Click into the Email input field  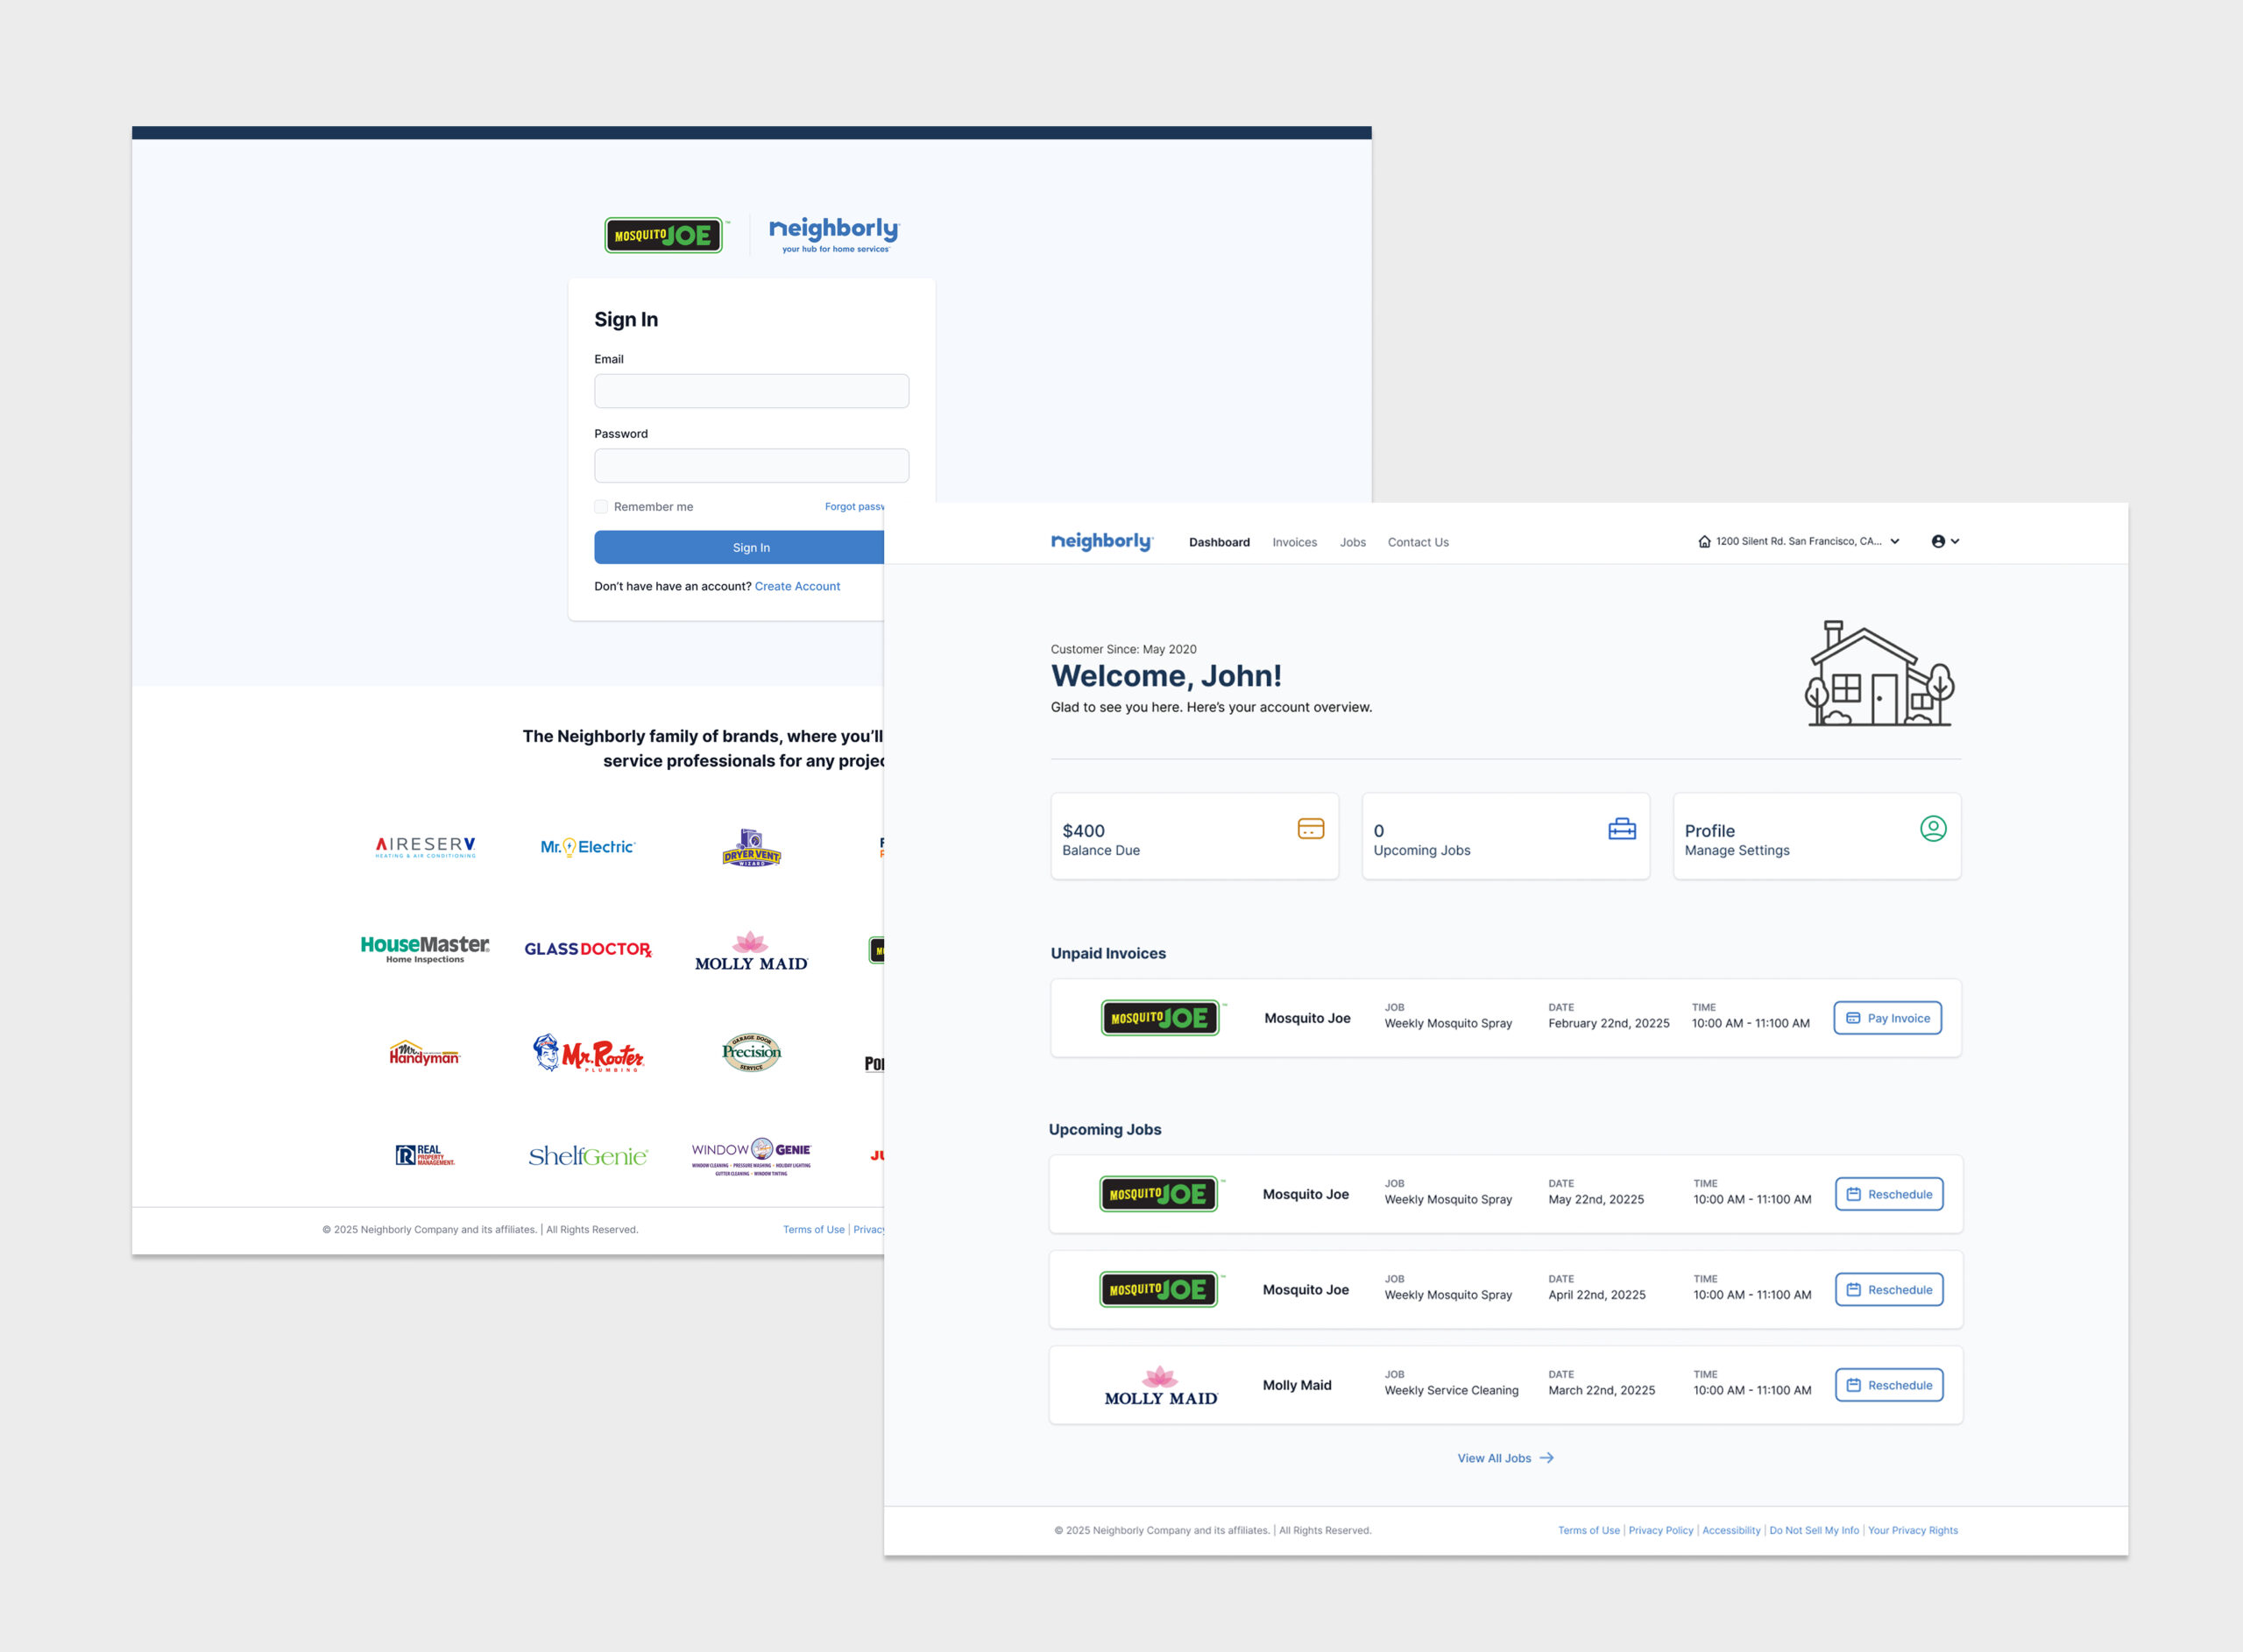click(x=751, y=391)
